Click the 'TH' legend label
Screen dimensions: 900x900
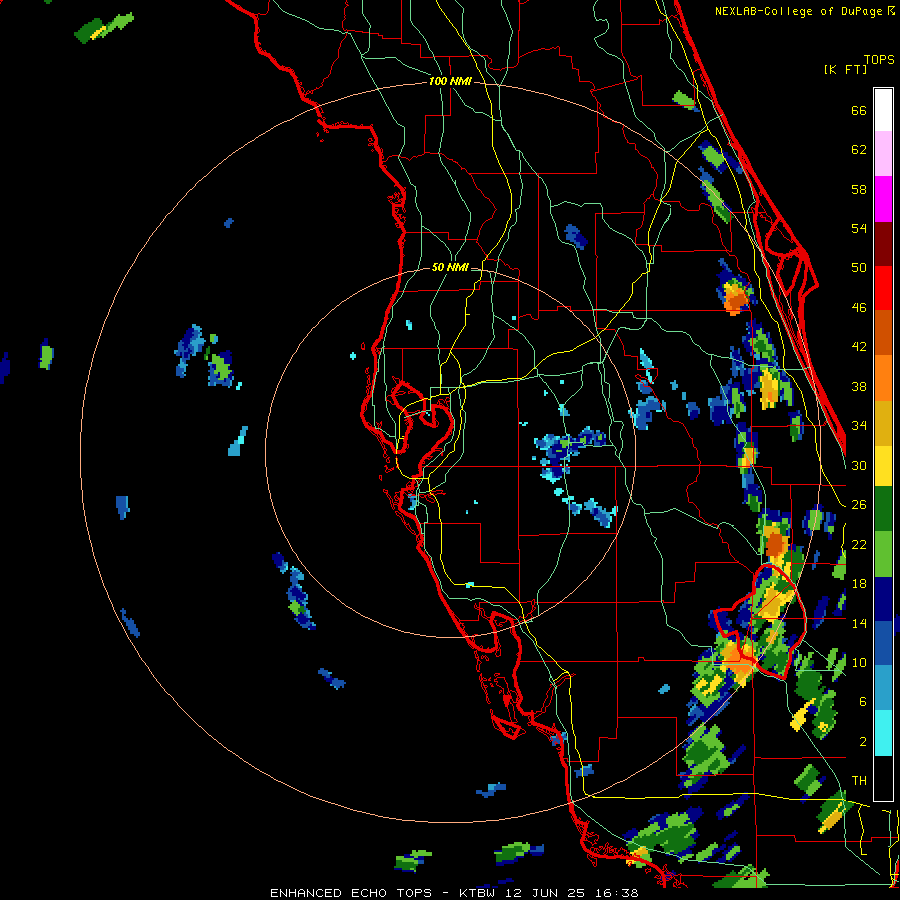point(859,781)
